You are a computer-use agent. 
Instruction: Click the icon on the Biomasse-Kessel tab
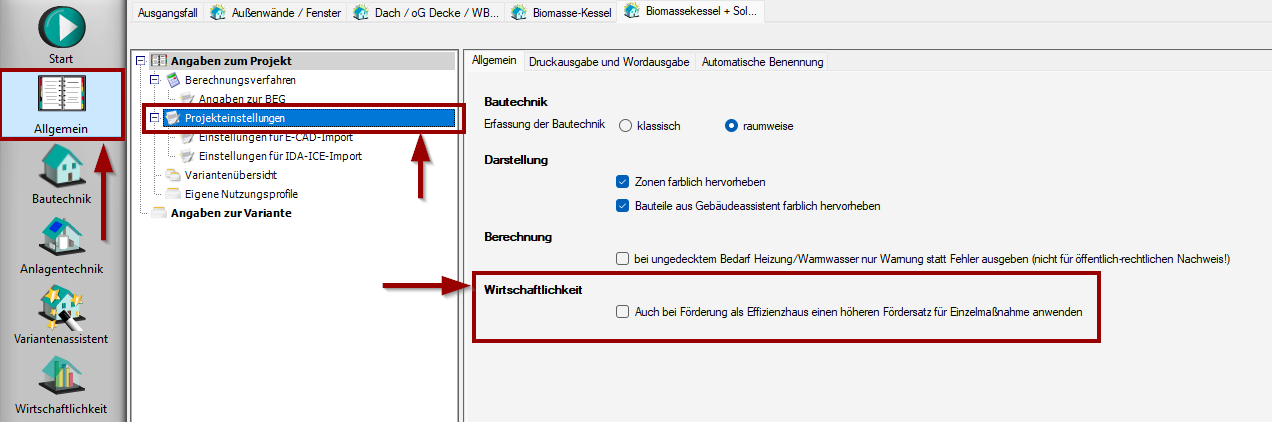pyautogui.click(x=518, y=12)
